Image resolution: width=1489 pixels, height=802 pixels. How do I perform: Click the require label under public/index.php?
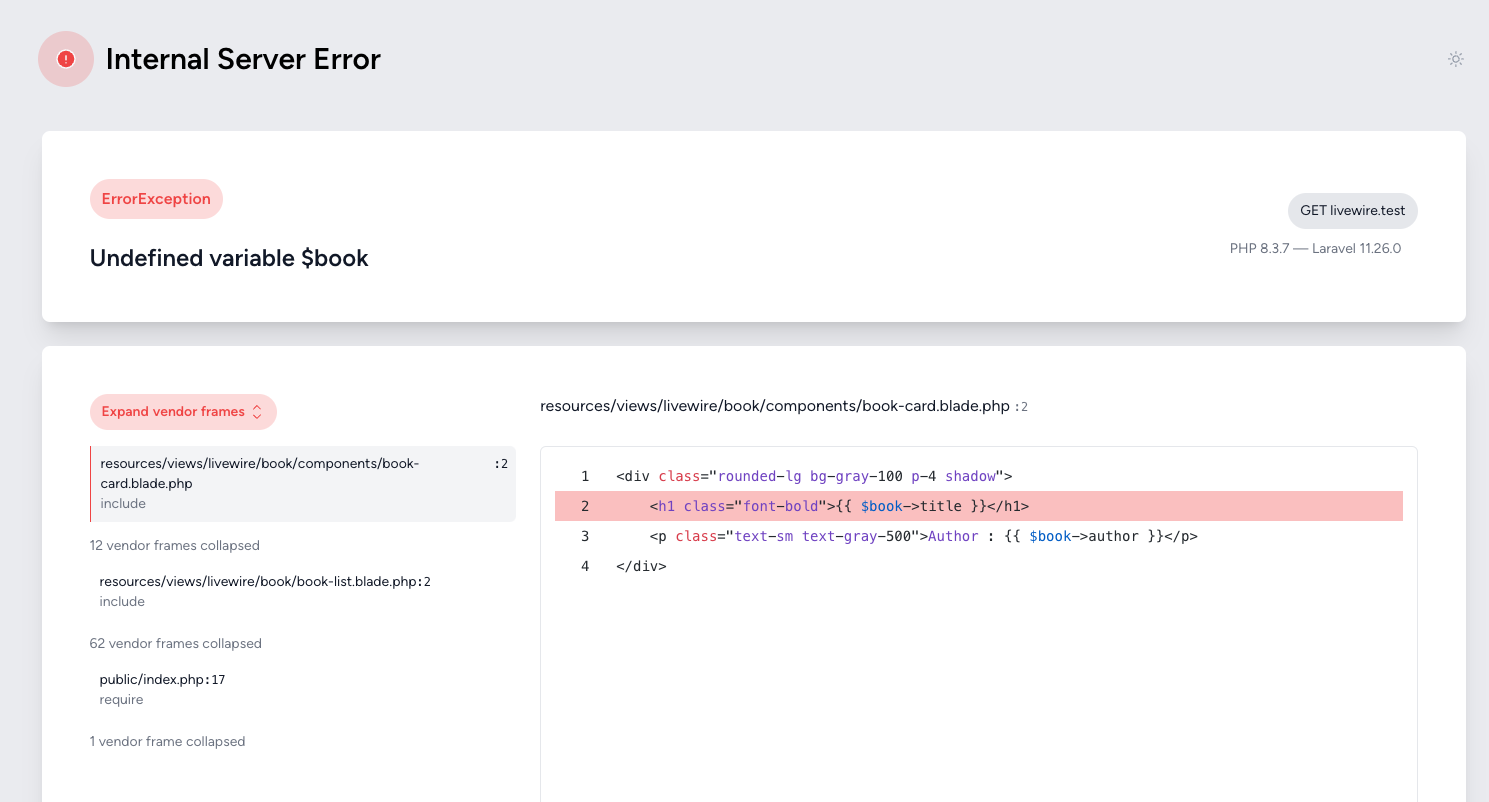[121, 699]
